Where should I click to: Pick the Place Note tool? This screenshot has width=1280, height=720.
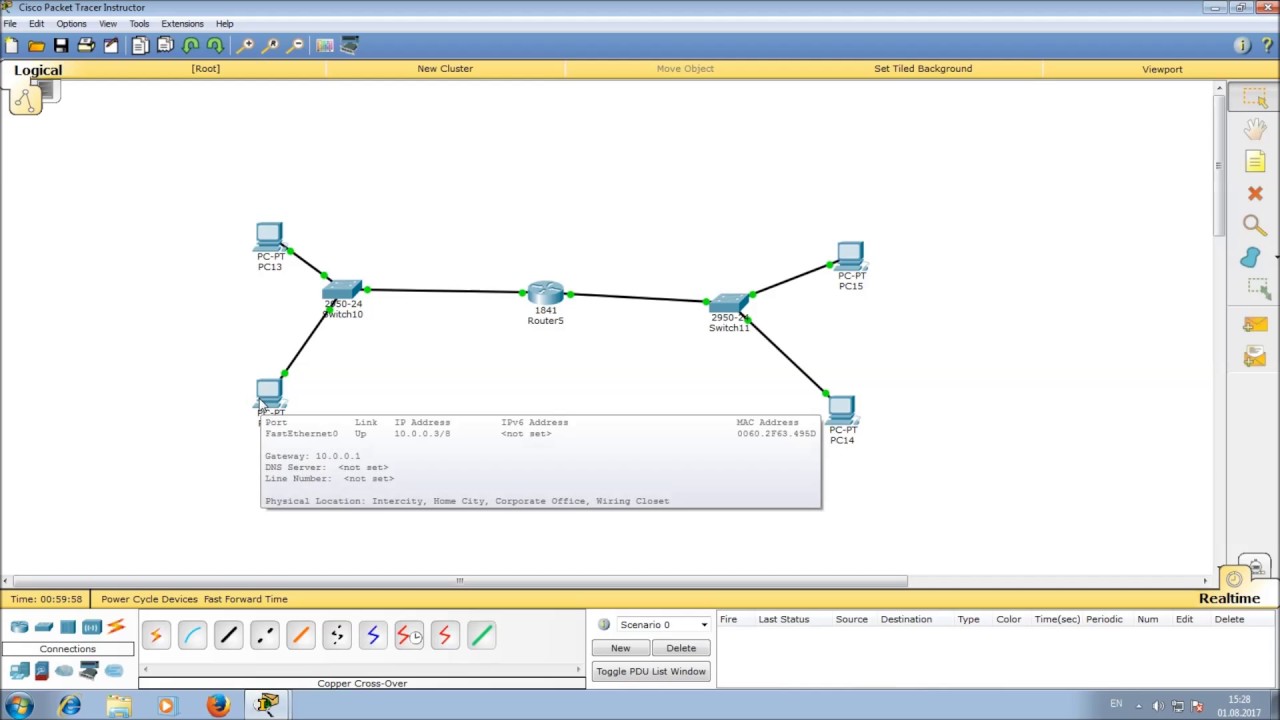tap(1255, 161)
